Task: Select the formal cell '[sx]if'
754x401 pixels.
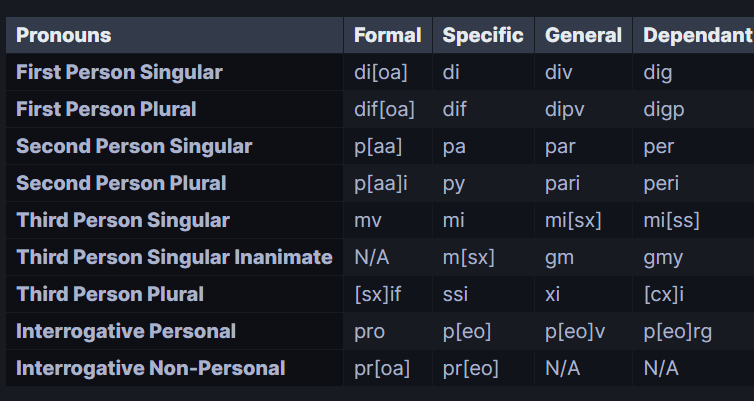Action: pos(377,294)
